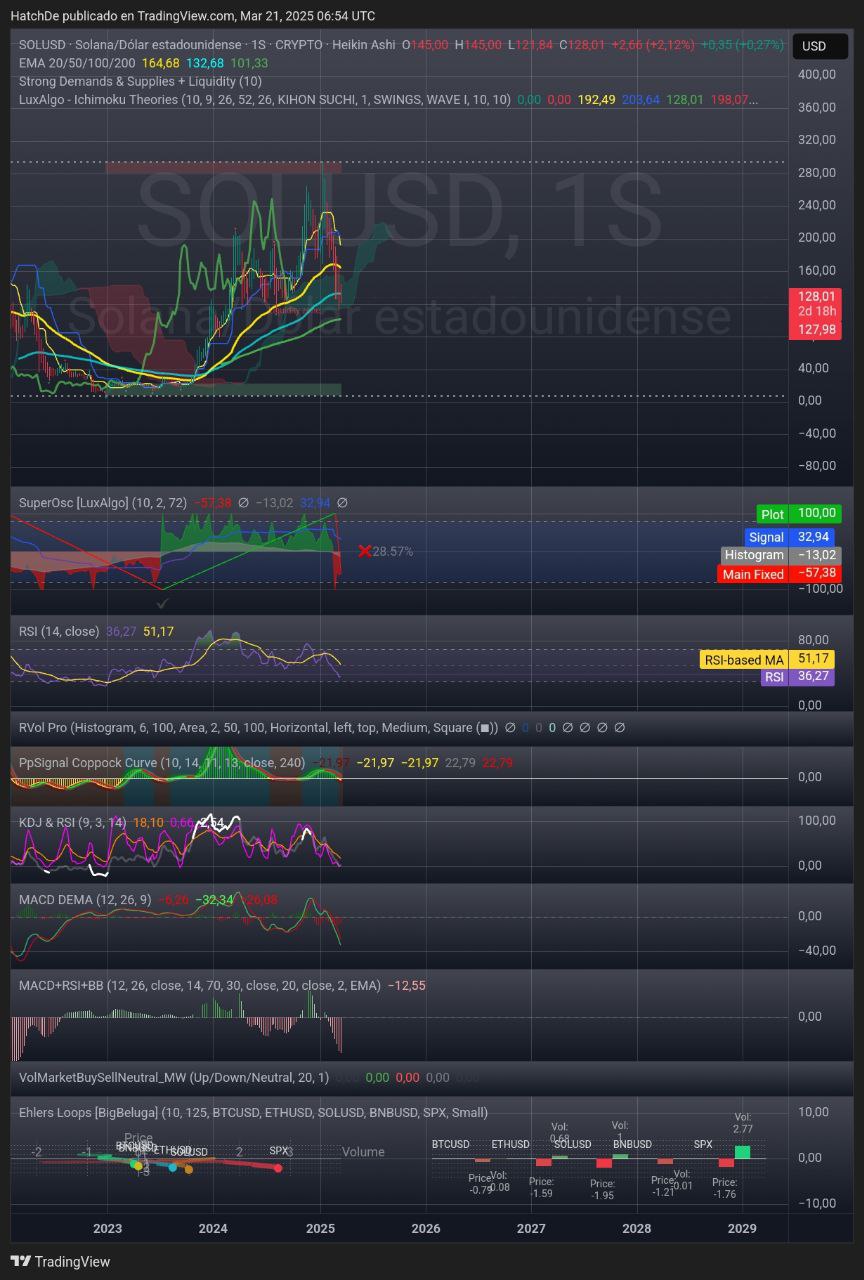Select the MACD DEMA indicator title

pos(85,900)
